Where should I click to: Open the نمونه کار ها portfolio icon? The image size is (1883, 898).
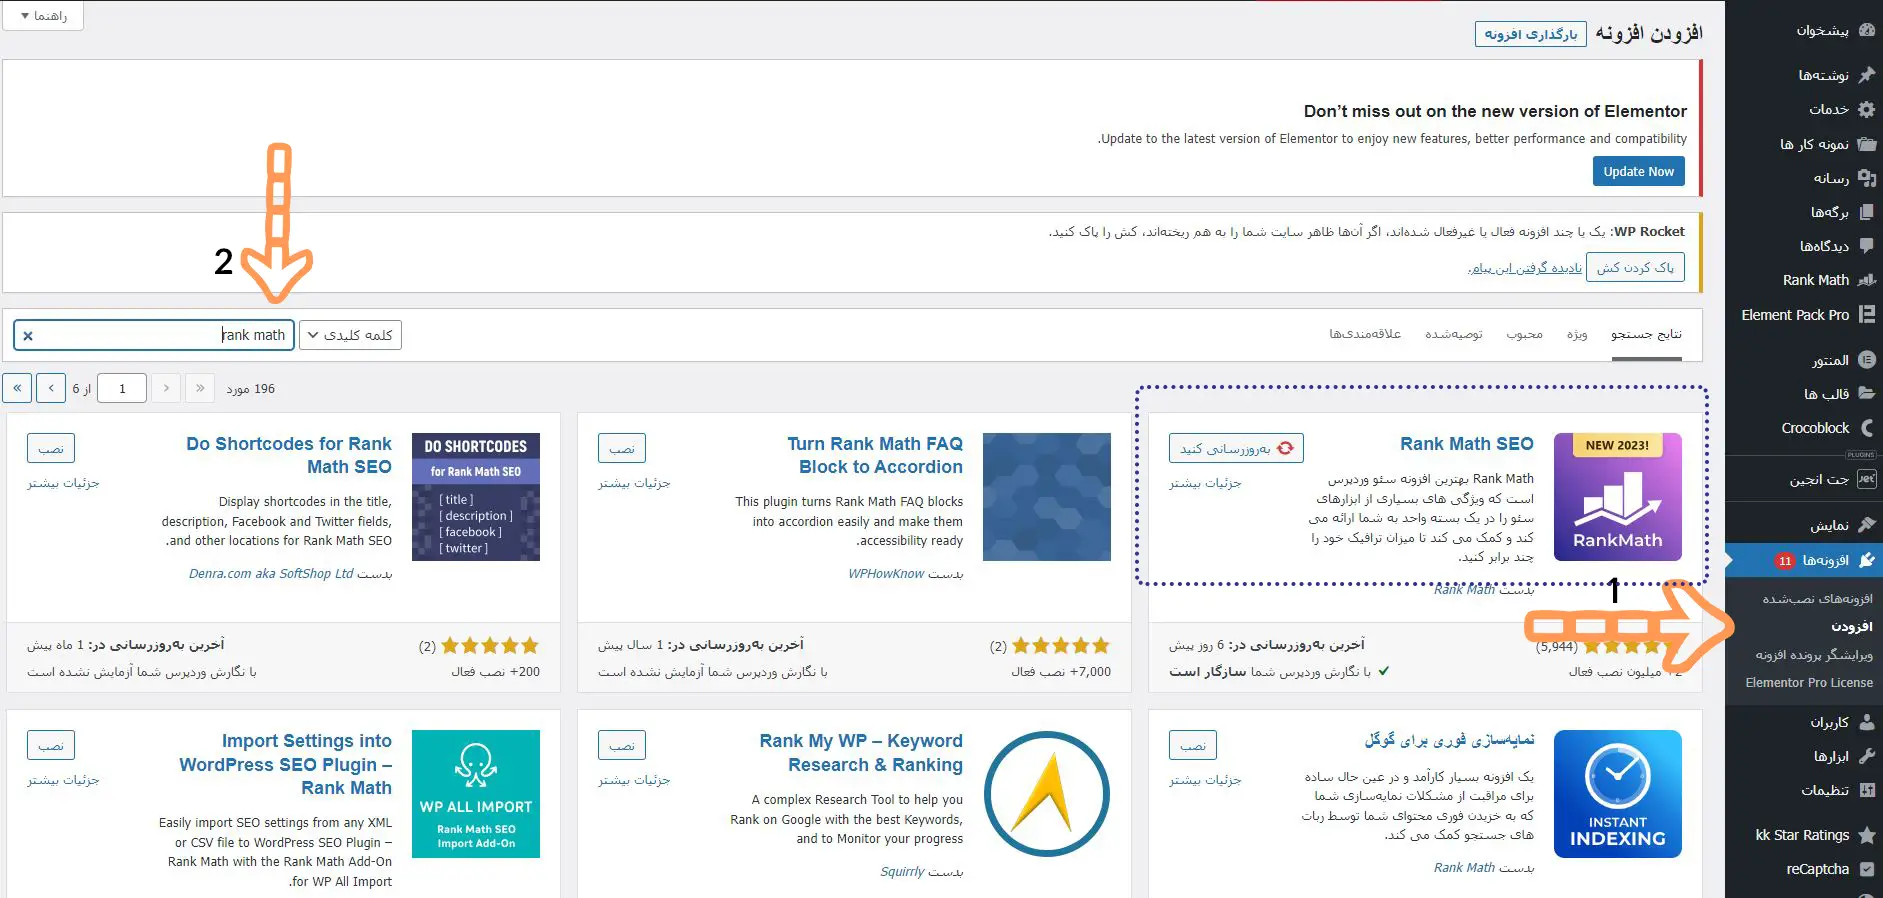coord(1866,144)
